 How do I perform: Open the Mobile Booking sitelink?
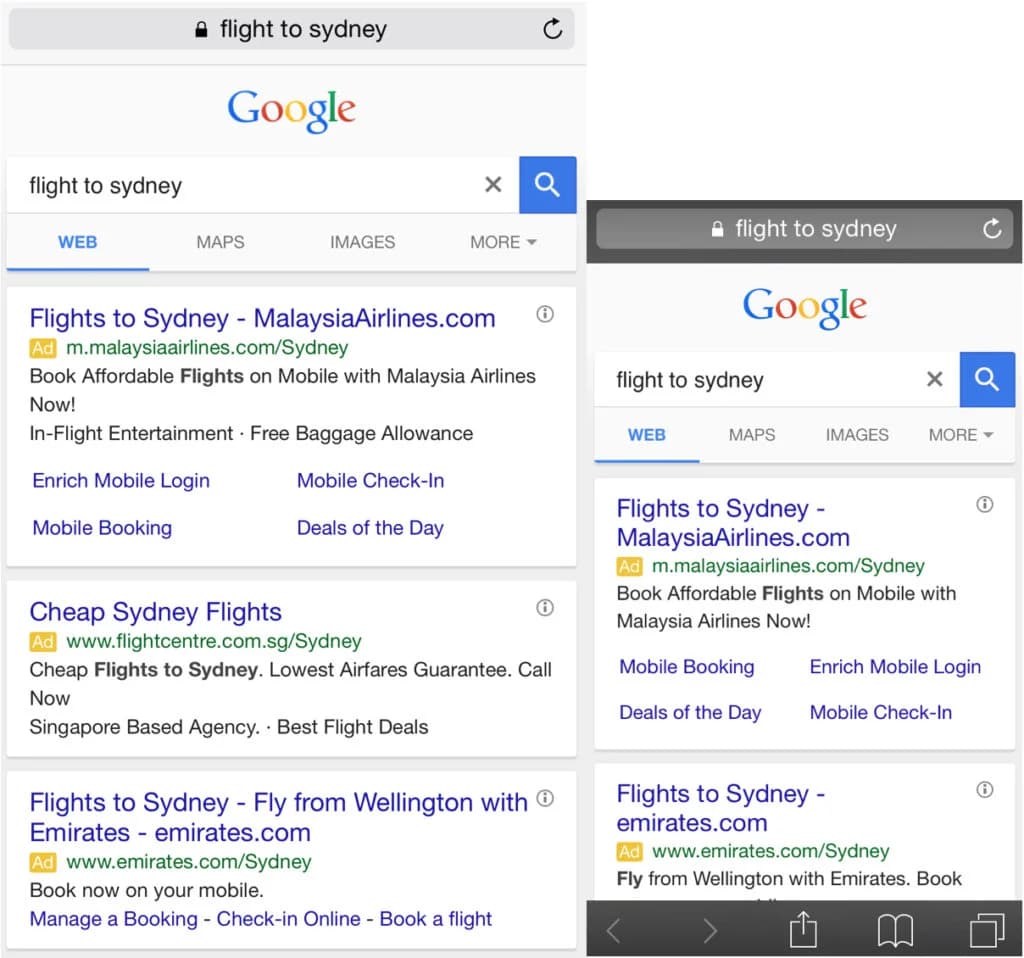click(101, 527)
